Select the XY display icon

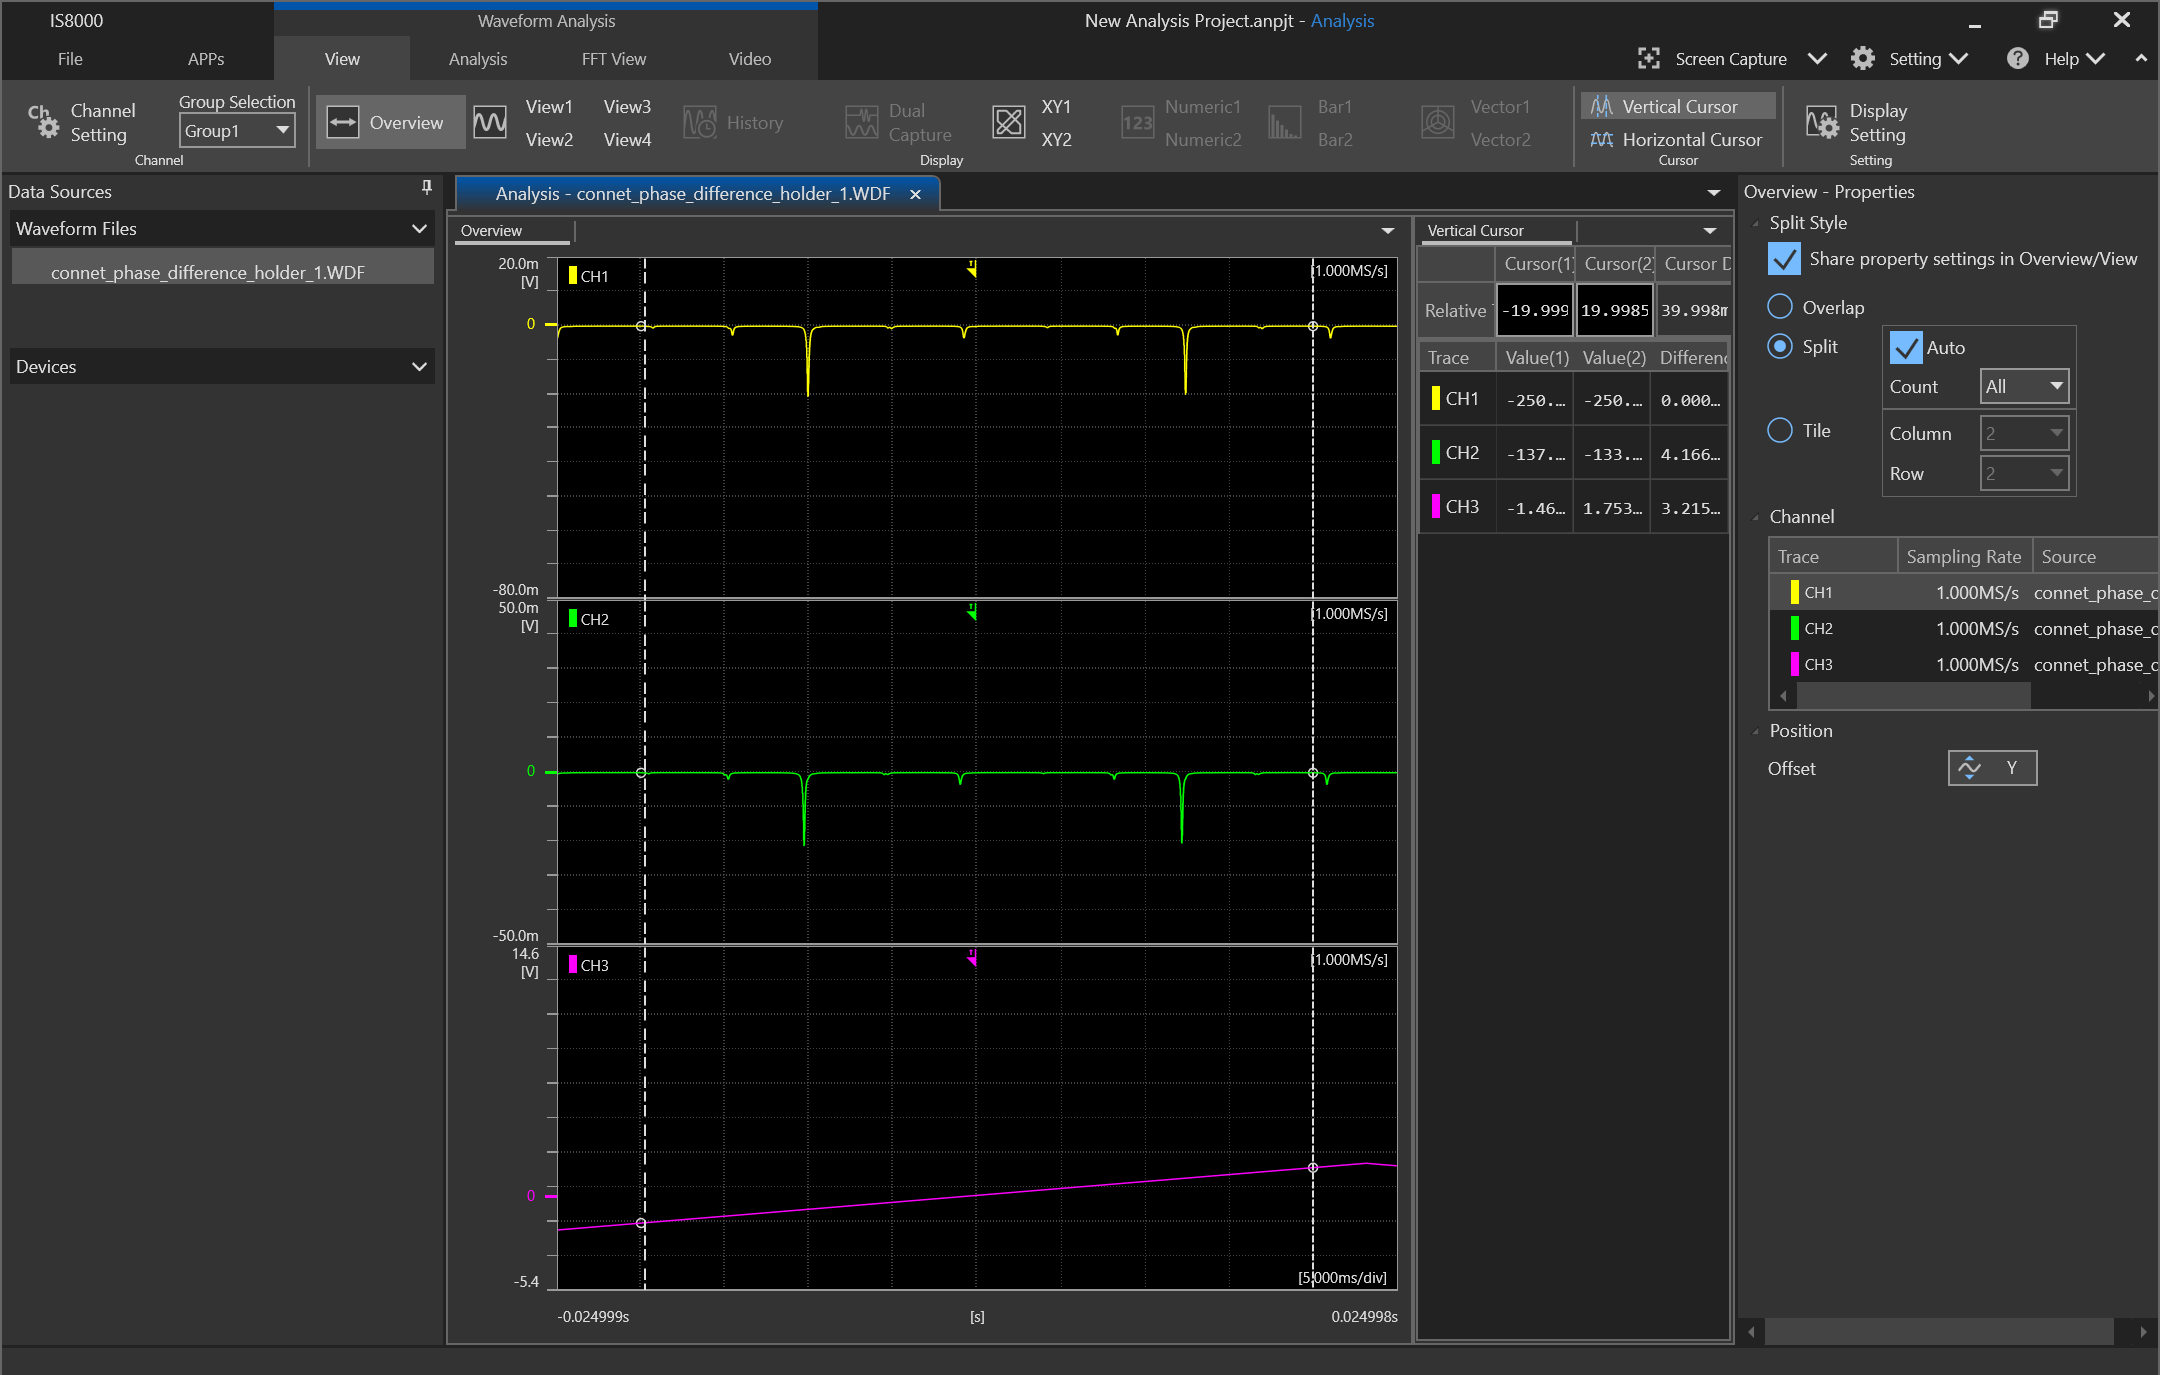tap(1008, 122)
